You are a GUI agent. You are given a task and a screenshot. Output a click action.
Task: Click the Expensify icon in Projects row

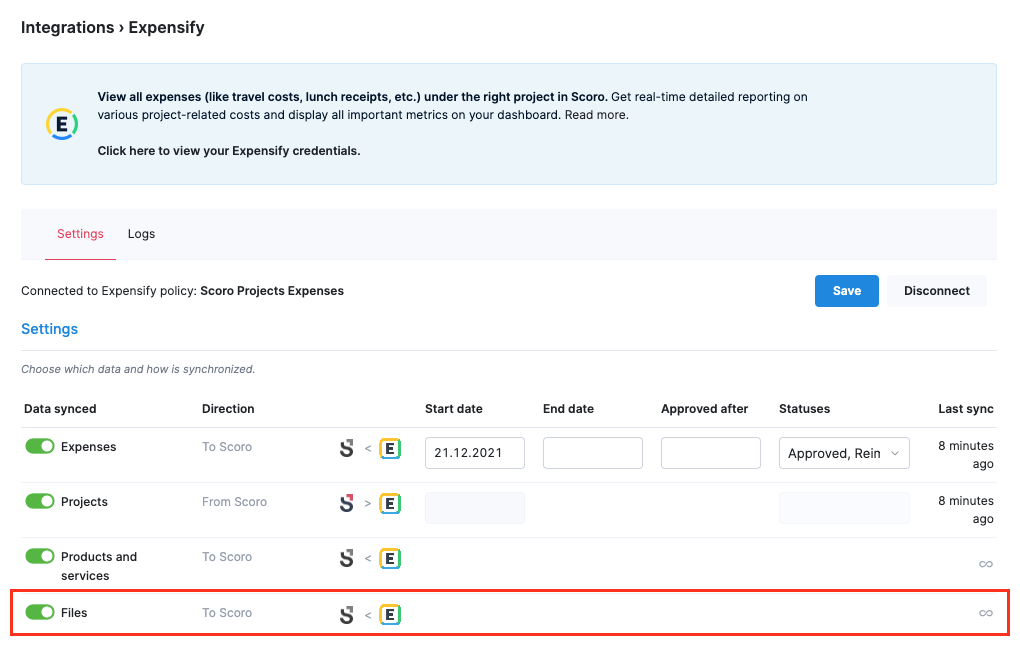click(390, 503)
